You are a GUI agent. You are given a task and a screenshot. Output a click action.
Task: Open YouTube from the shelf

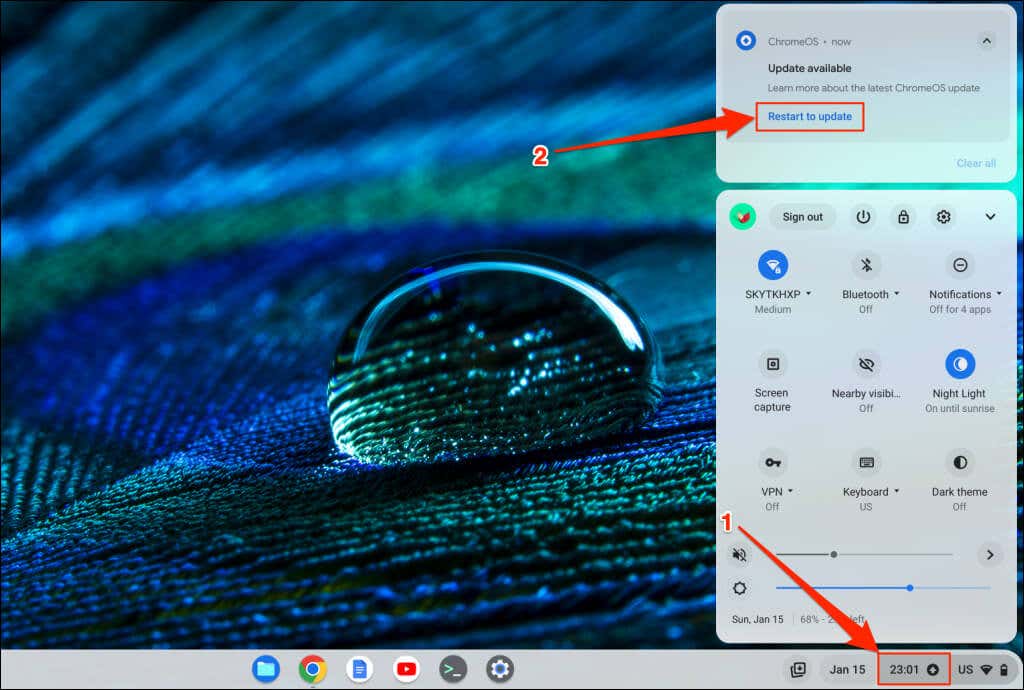coord(406,669)
